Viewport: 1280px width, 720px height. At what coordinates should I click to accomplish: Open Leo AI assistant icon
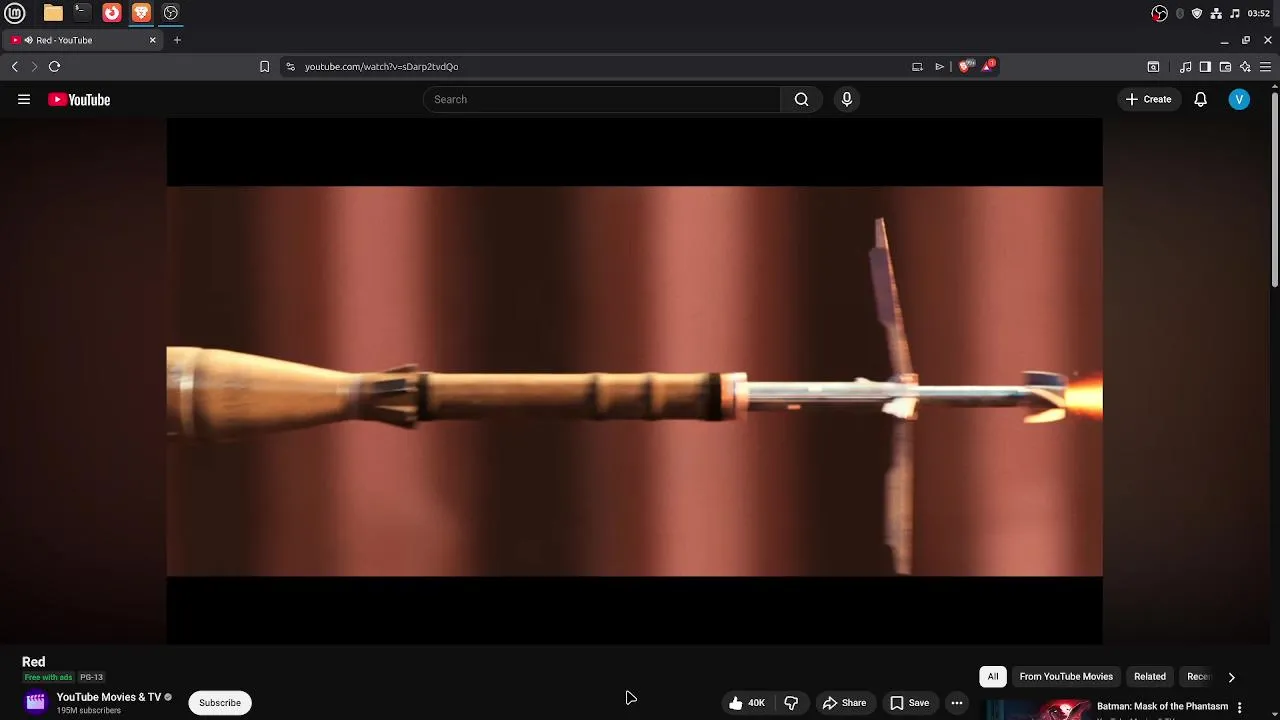pyautogui.click(x=1245, y=67)
